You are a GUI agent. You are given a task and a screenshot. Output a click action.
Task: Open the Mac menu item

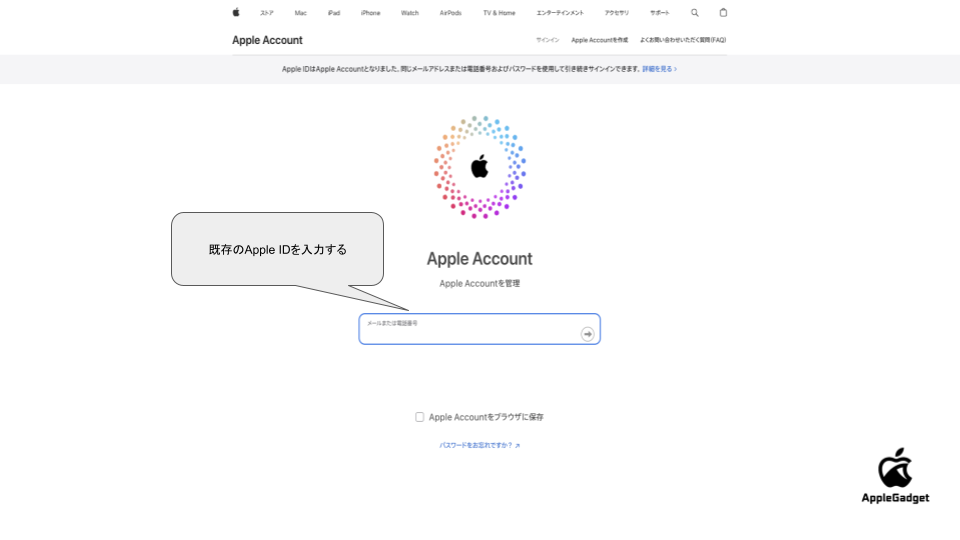(x=301, y=13)
